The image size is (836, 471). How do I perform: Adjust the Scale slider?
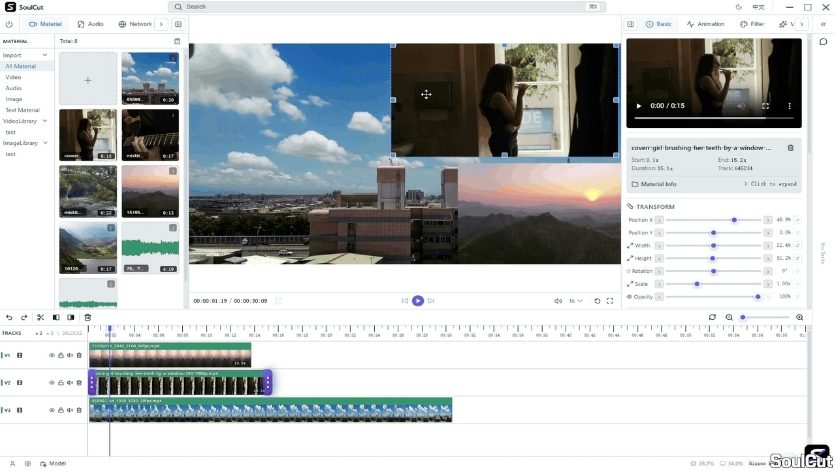[x=713, y=284]
